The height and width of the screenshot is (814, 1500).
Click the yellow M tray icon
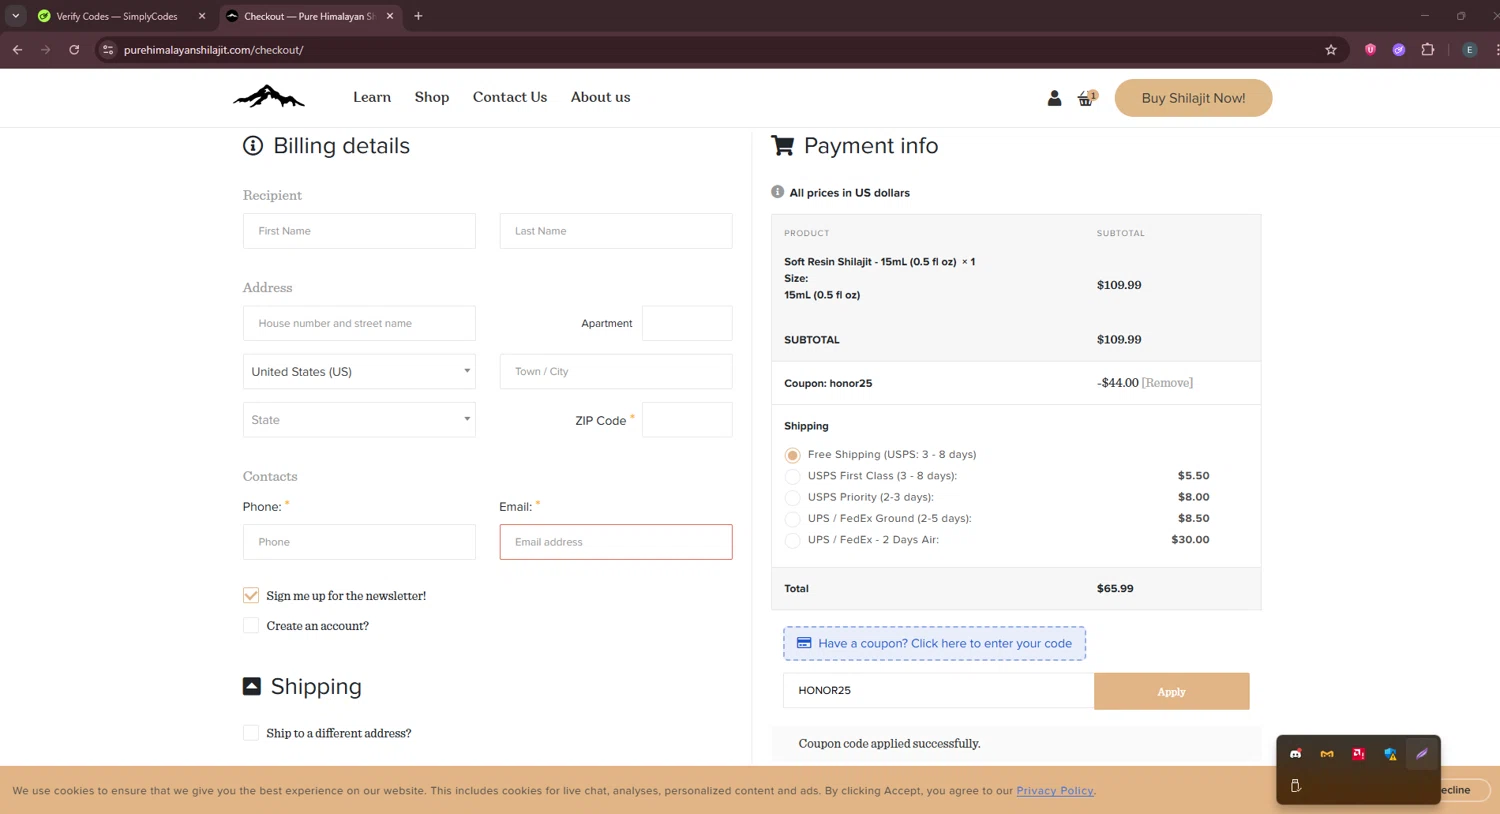click(1327, 754)
